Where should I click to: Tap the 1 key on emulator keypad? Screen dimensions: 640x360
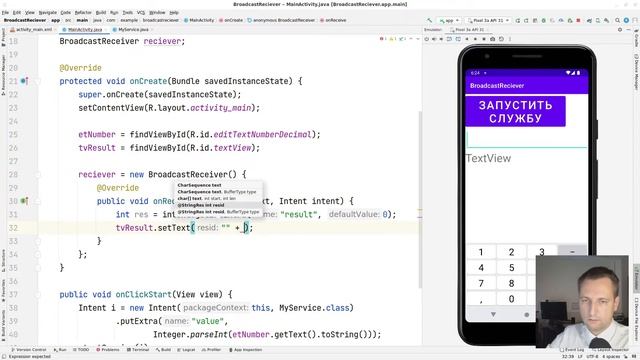[481, 252]
